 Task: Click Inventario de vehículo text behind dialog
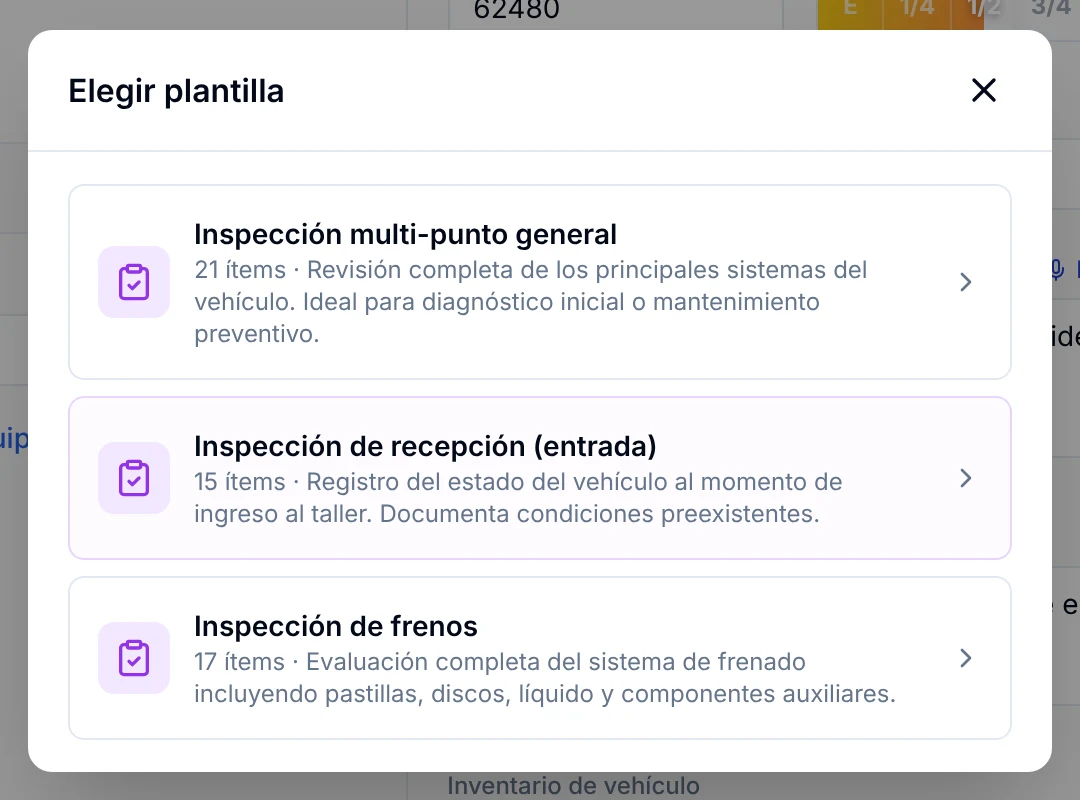[573, 786]
